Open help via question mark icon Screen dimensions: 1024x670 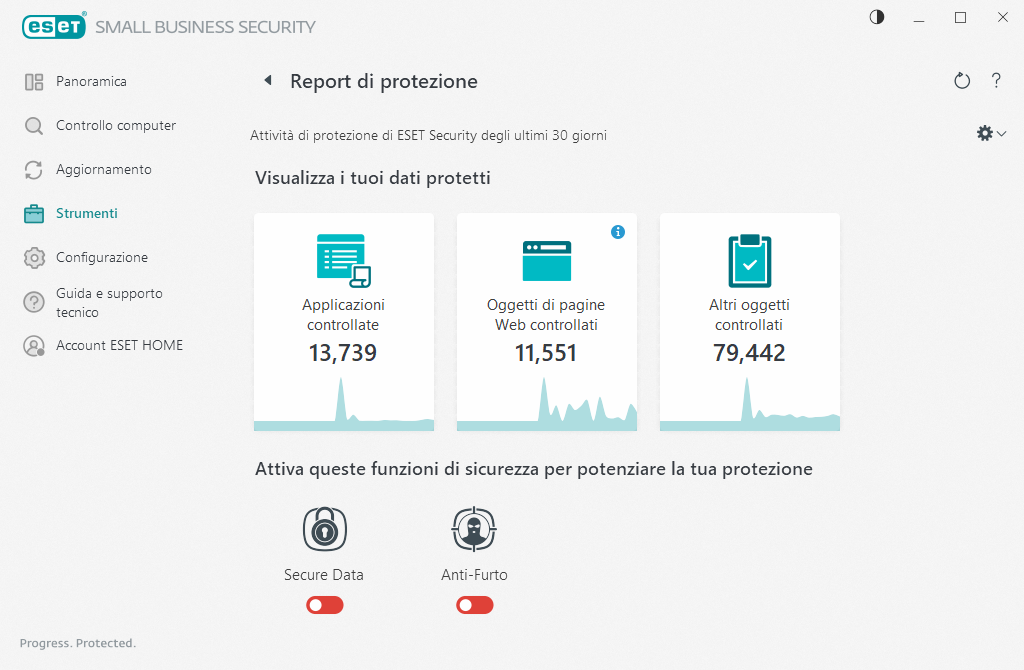(996, 81)
